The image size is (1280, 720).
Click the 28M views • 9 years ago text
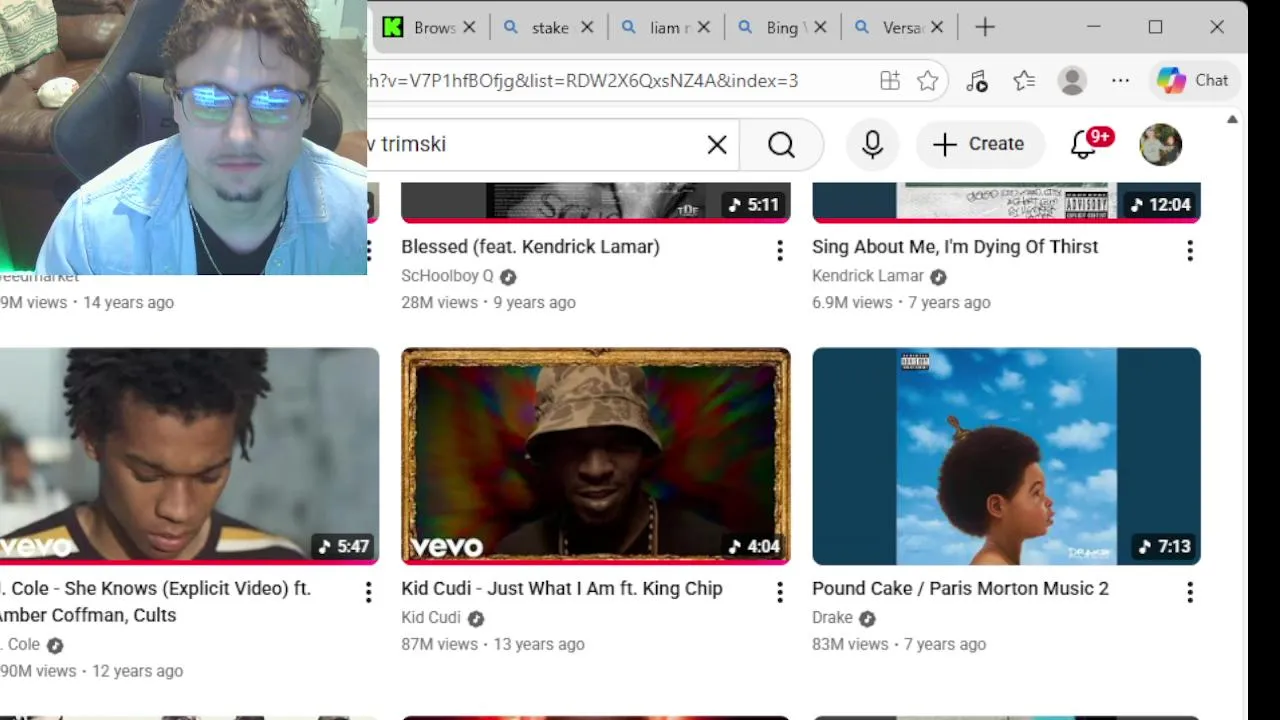pyautogui.click(x=488, y=303)
